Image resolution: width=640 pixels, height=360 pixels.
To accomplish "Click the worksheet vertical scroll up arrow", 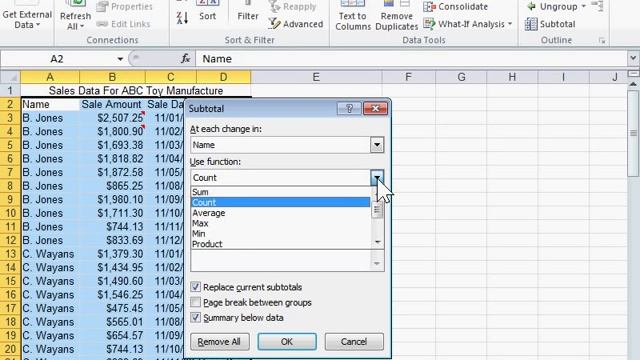I will tap(633, 84).
